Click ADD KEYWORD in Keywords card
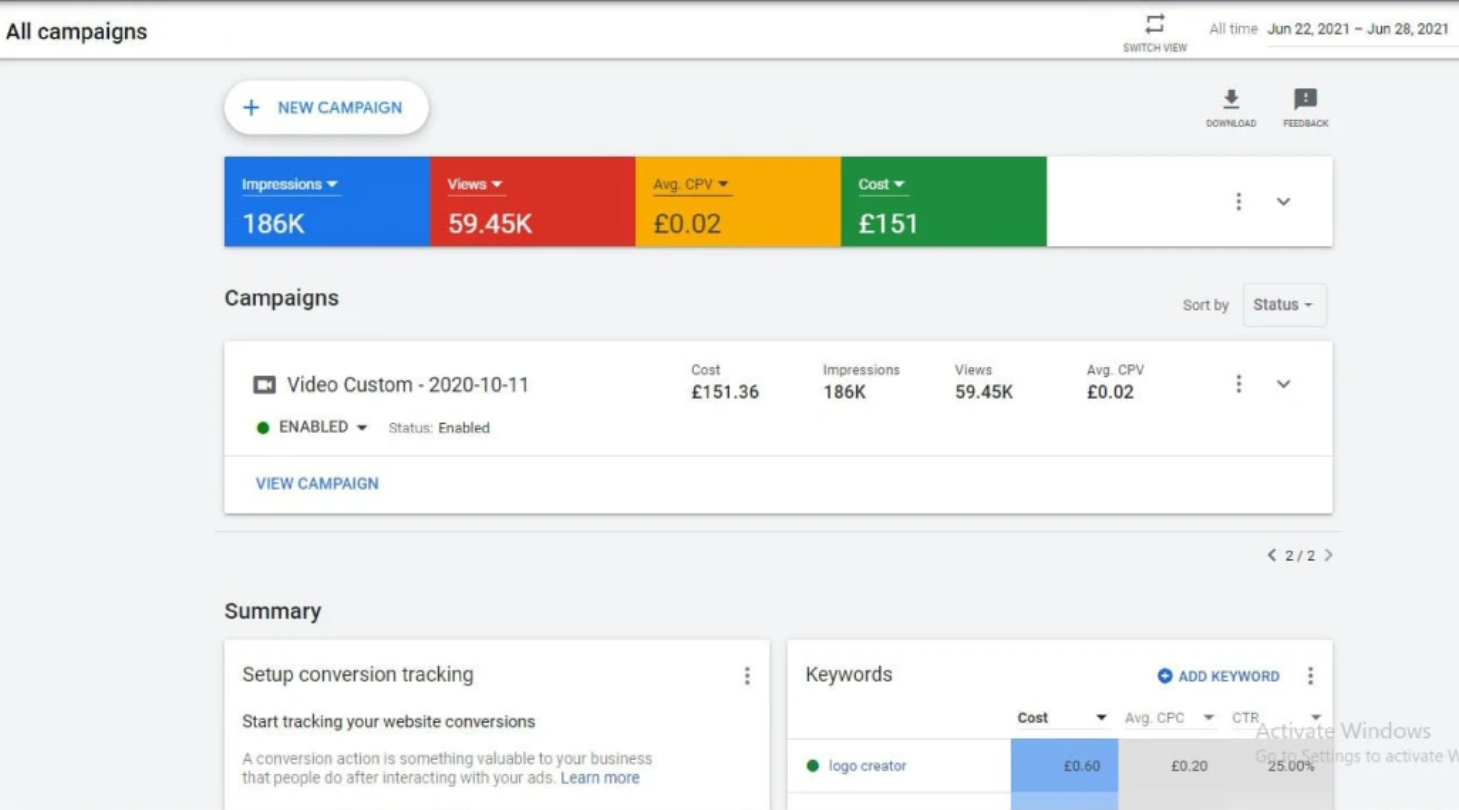 [x=1218, y=676]
